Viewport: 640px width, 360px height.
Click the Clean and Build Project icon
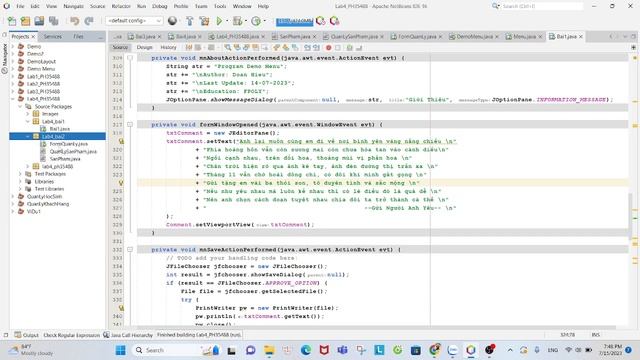coord(204,21)
